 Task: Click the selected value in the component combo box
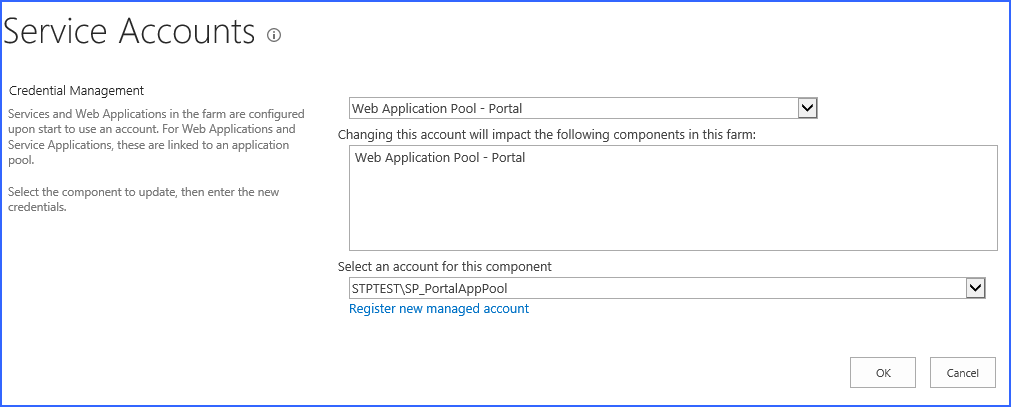[437, 108]
